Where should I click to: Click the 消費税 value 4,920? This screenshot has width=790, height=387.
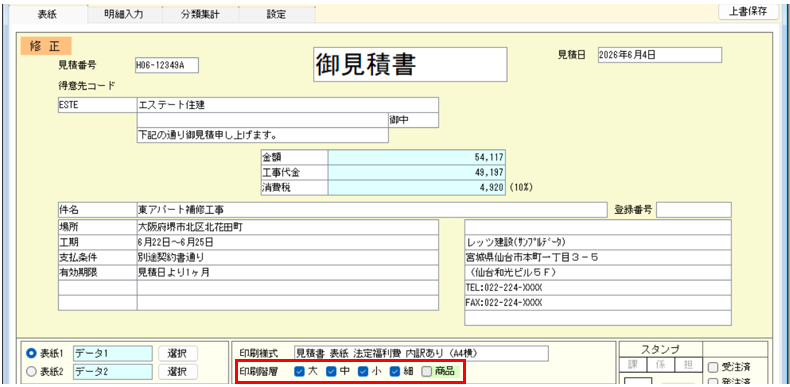(416, 187)
